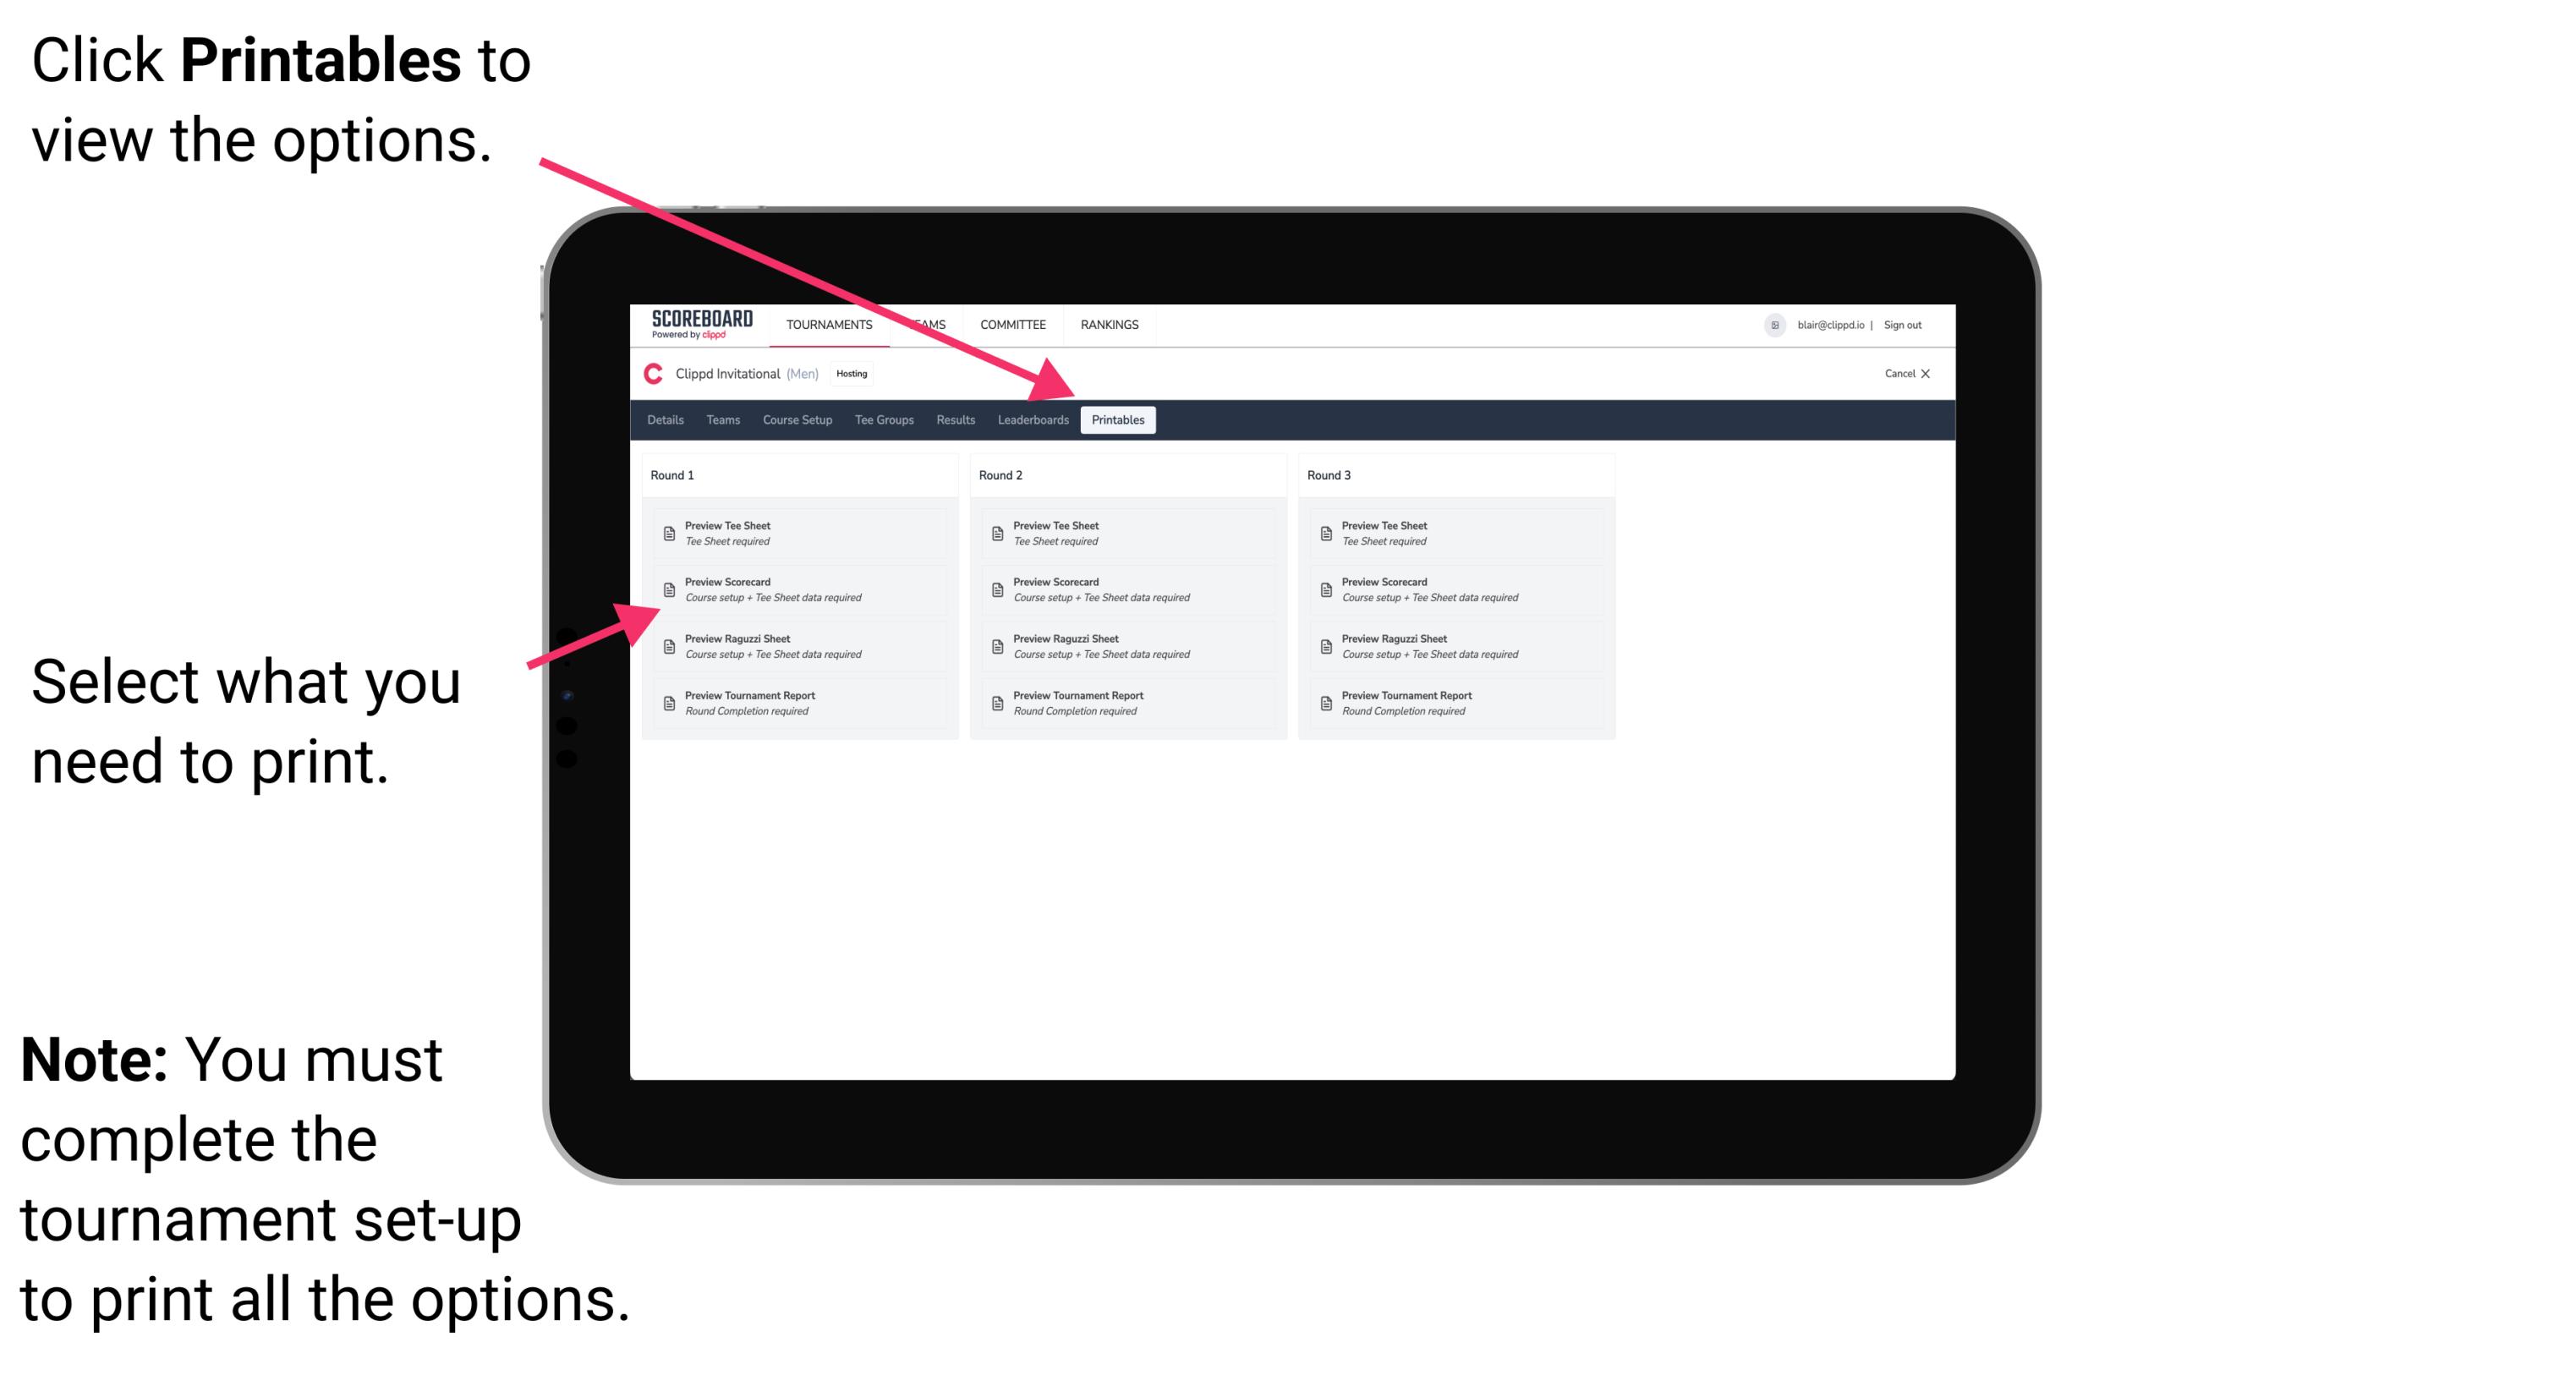The width and height of the screenshot is (2576, 1386).
Task: Open the Teams tab
Action: [x=712, y=420]
